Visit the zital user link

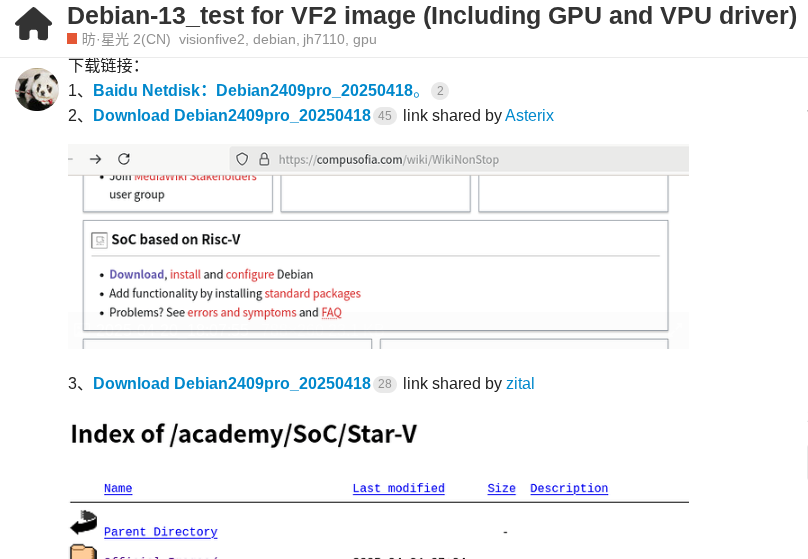[520, 384]
